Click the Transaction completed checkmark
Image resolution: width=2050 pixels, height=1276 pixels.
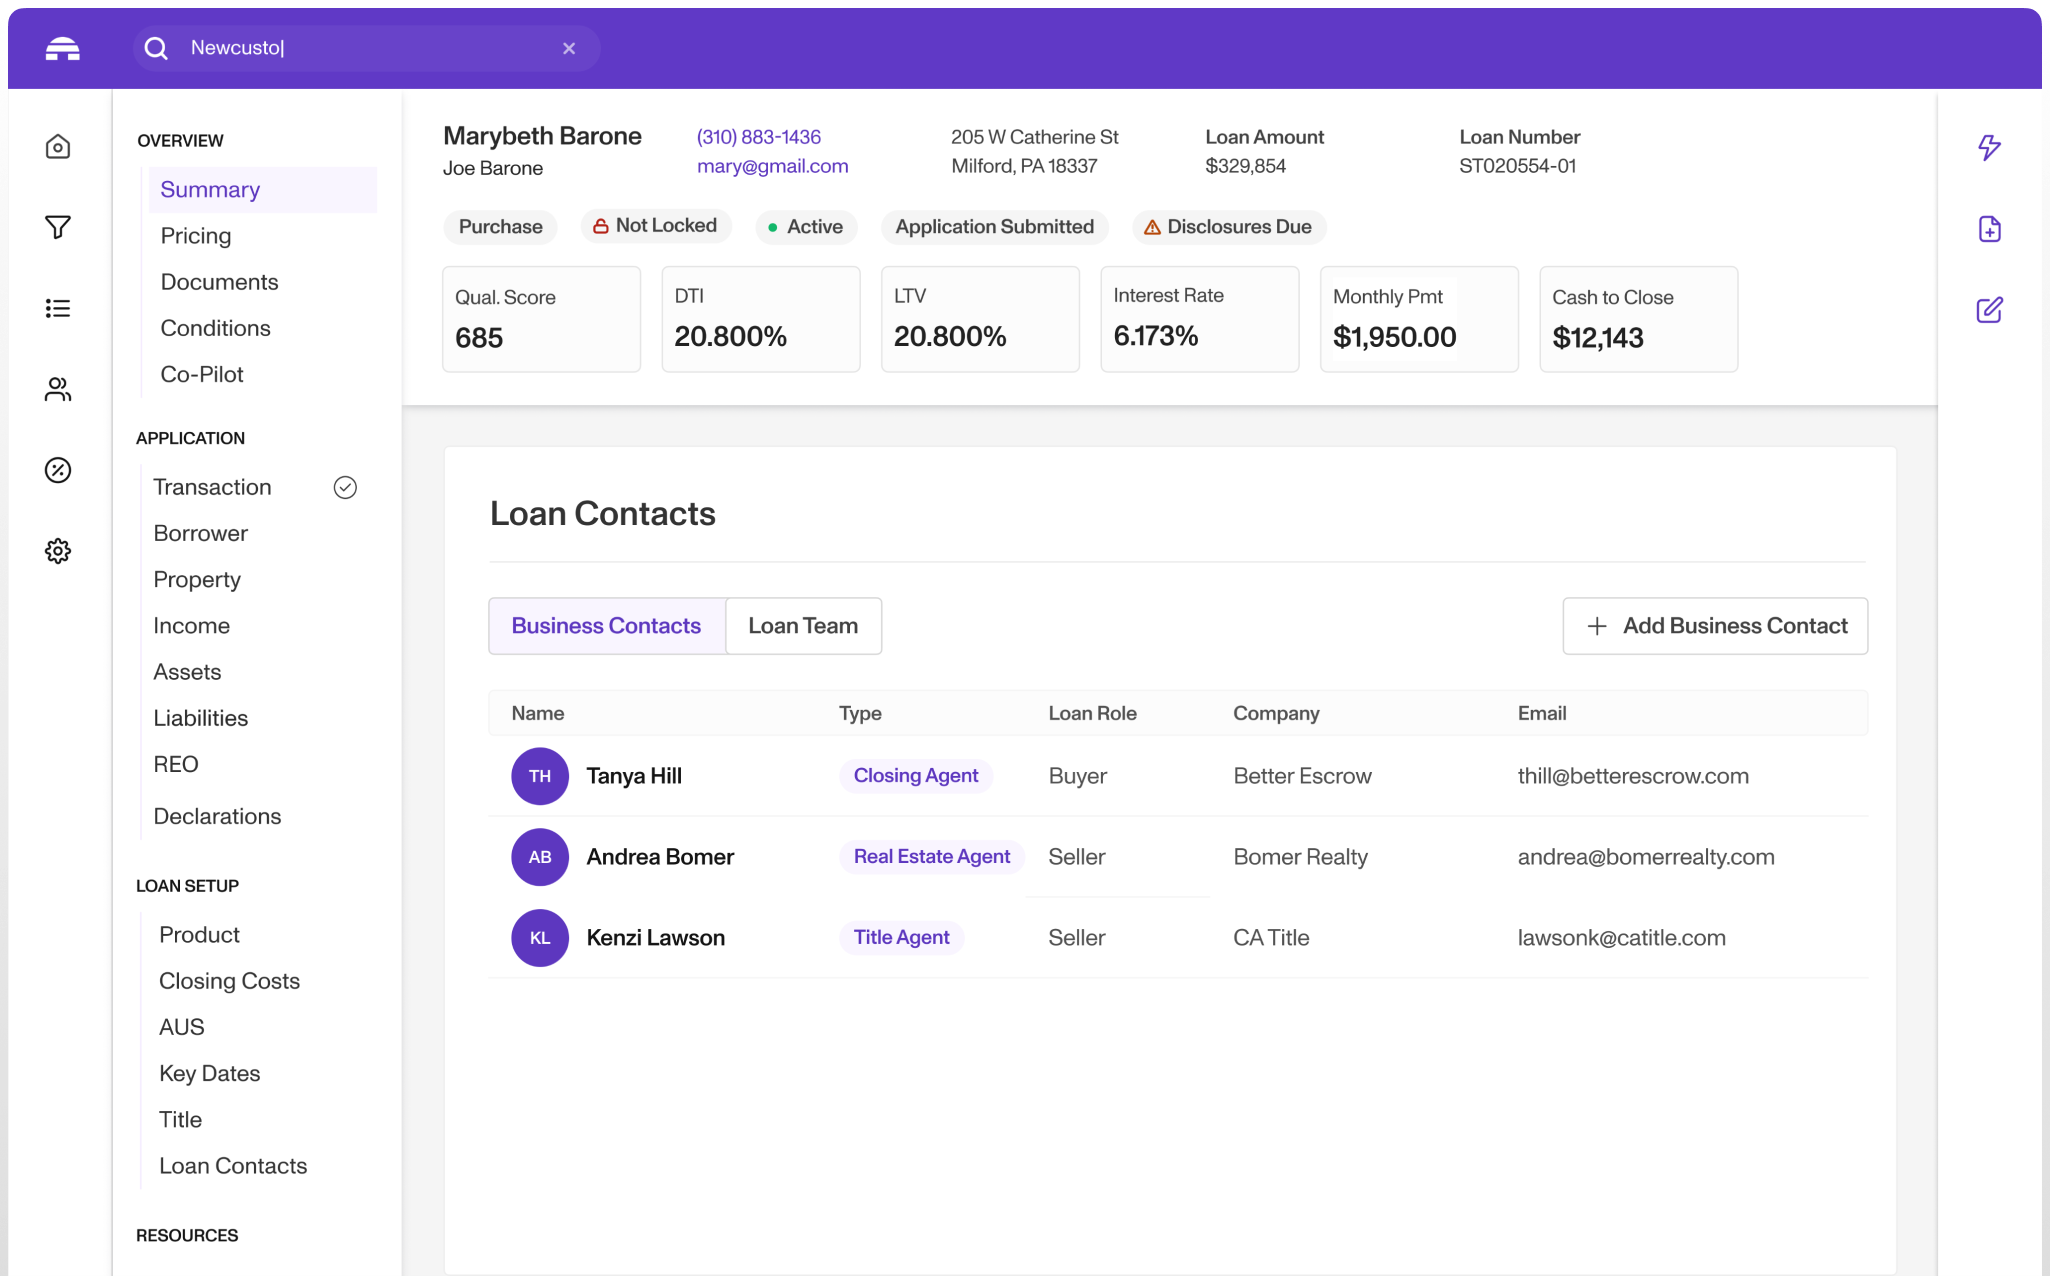pyautogui.click(x=345, y=487)
